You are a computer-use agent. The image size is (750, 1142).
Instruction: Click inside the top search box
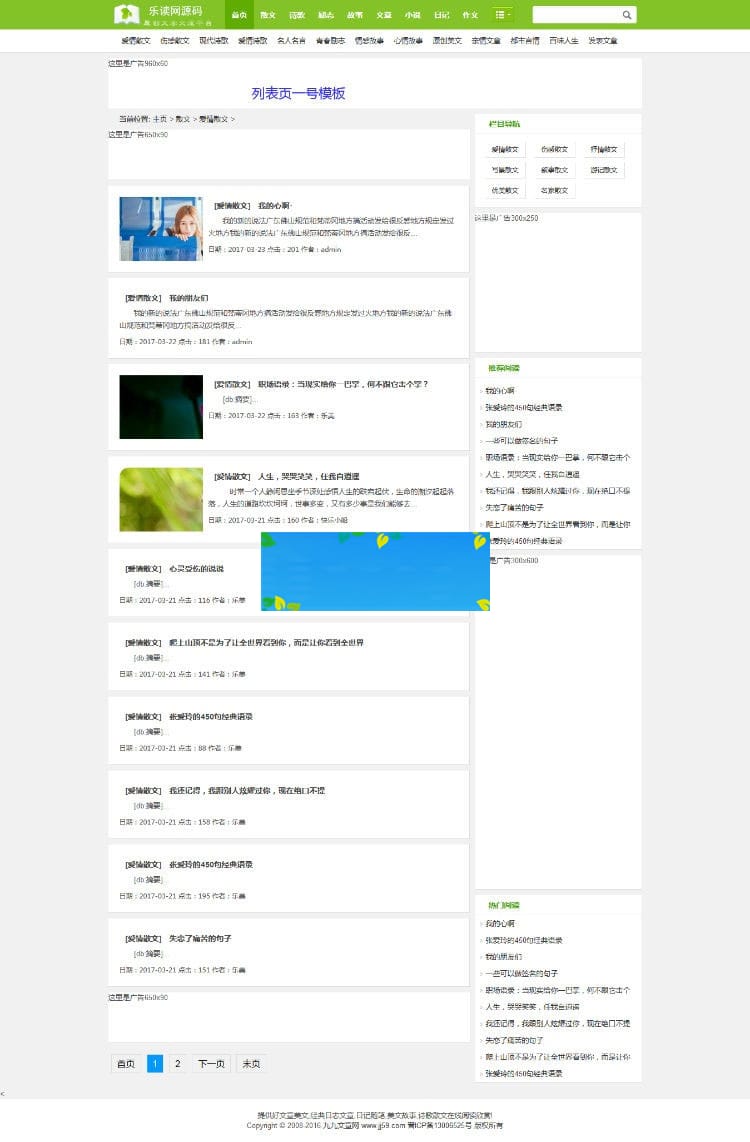[576, 15]
